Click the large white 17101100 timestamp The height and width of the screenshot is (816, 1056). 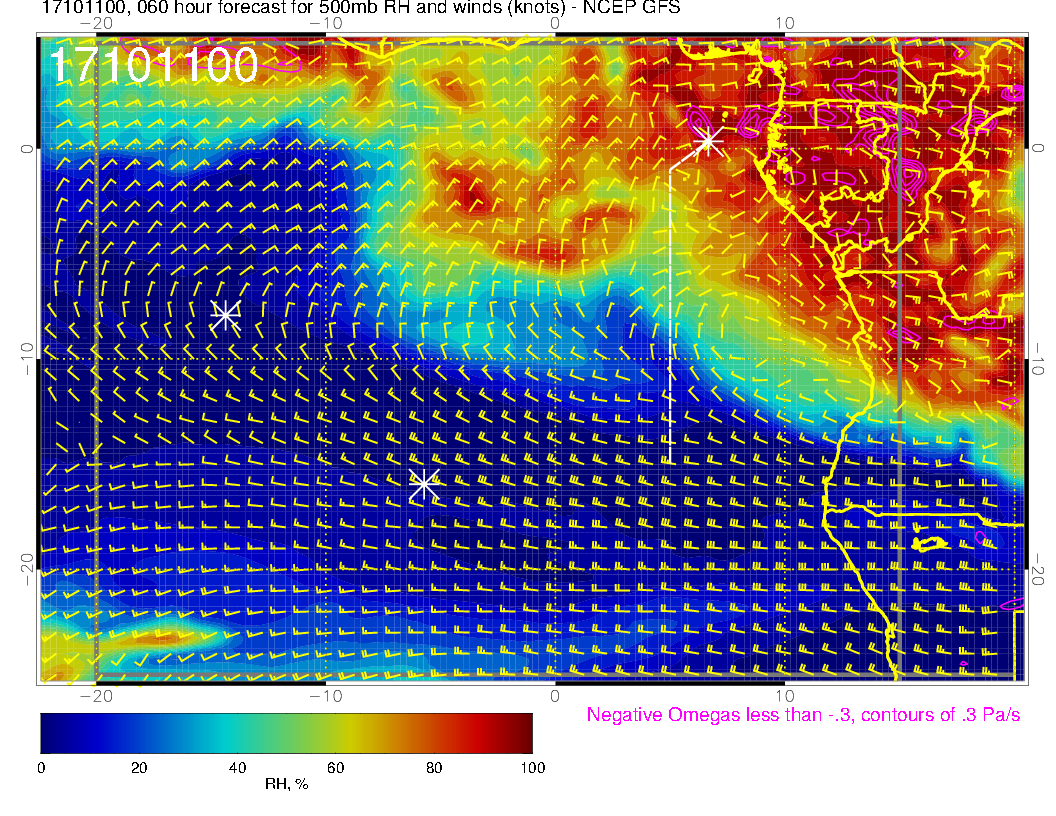pyautogui.click(x=154, y=66)
